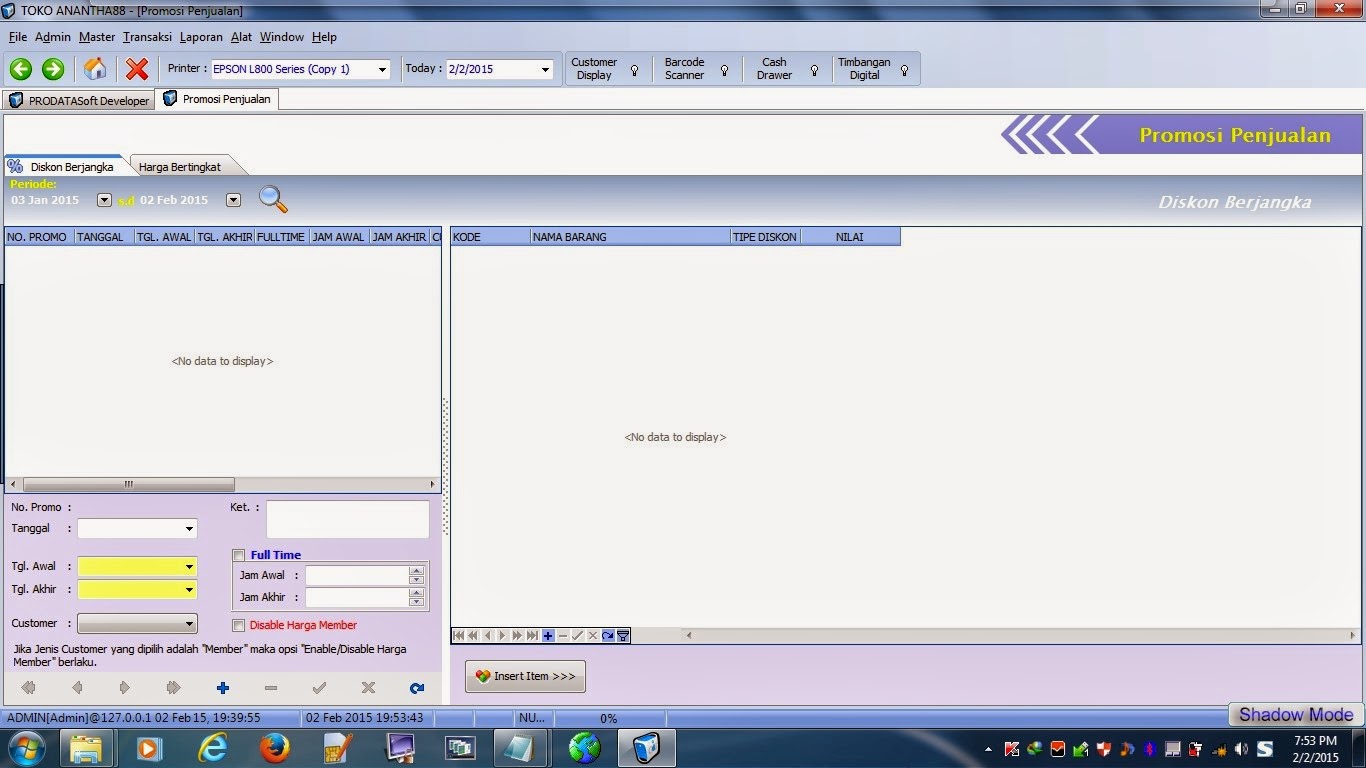Open the Today date dropdown
The image size is (1366, 768).
(546, 69)
